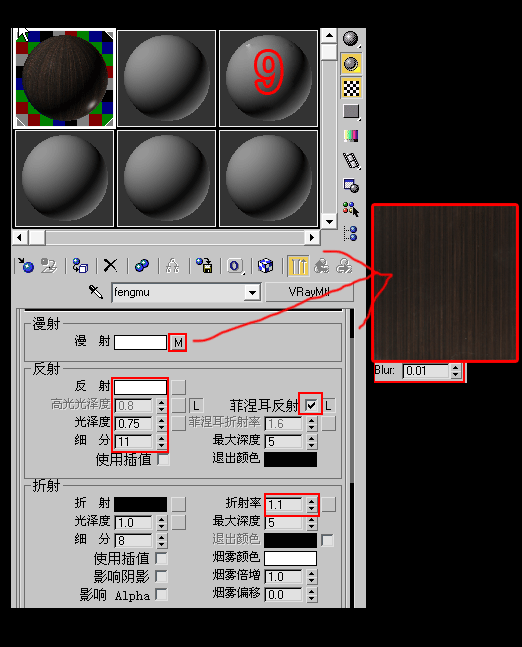Toggle the checkered Background icon
The image size is (522, 647).
(x=351, y=88)
